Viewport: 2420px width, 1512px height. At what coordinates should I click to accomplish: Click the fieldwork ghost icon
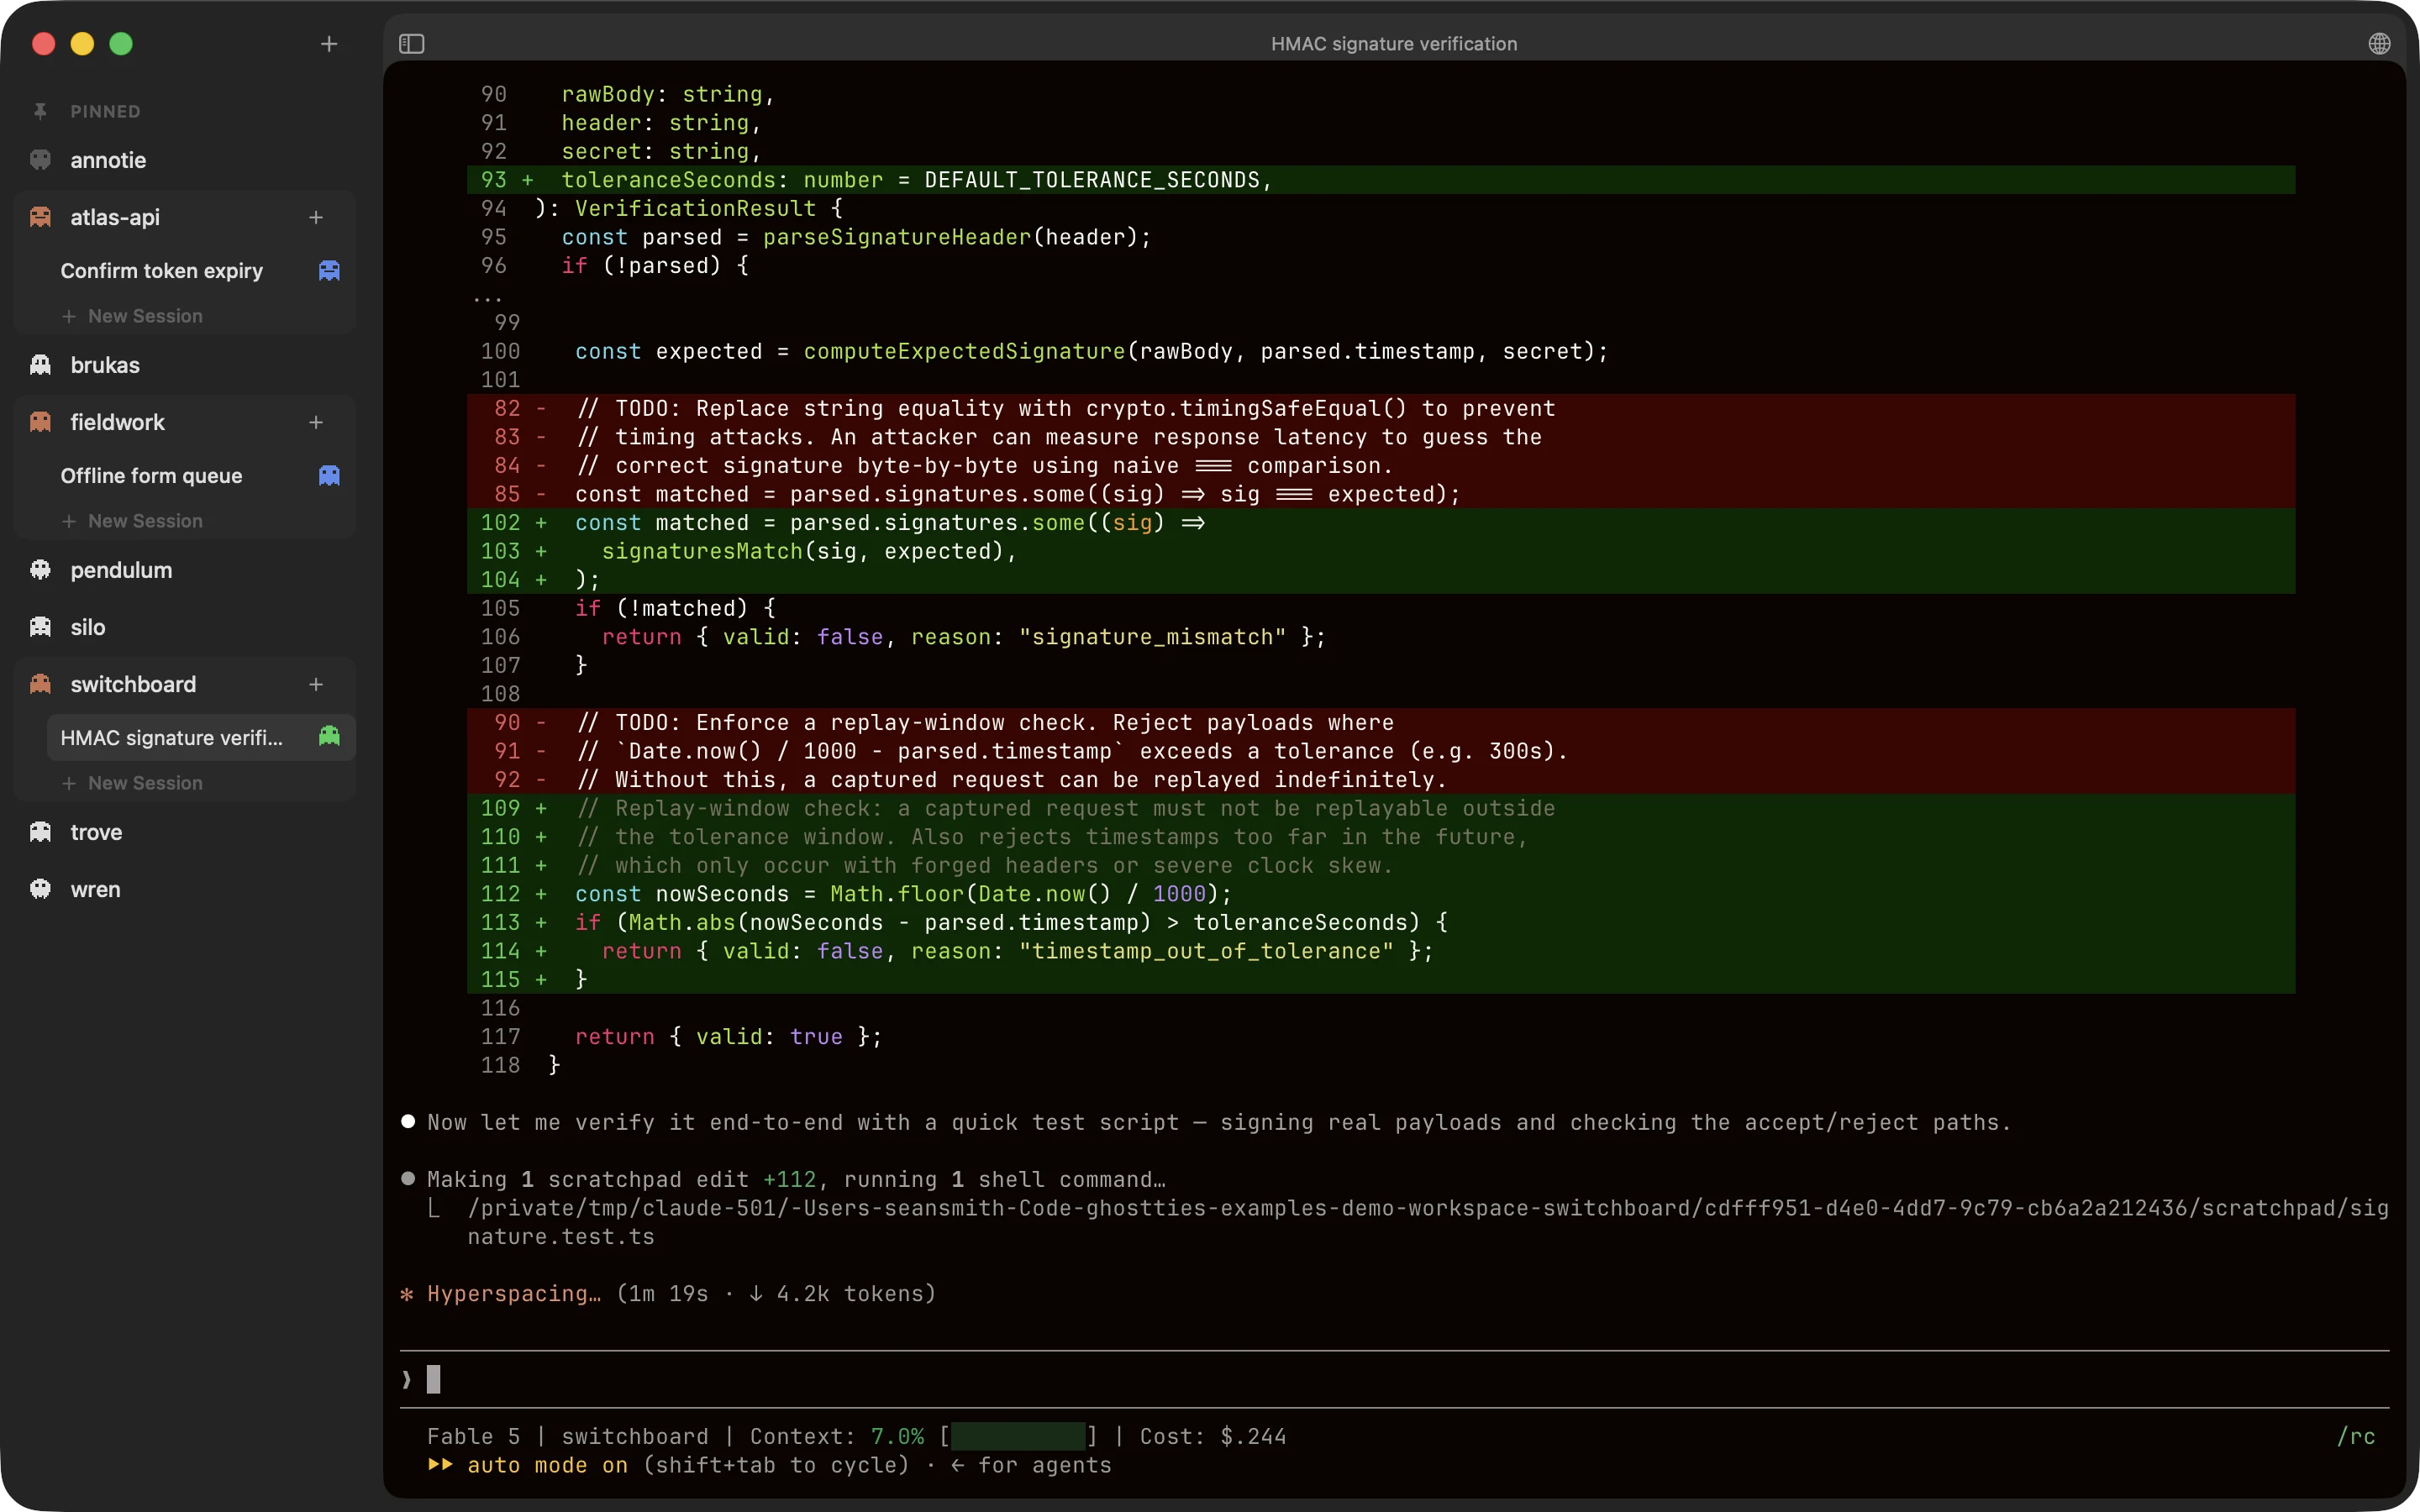41,422
